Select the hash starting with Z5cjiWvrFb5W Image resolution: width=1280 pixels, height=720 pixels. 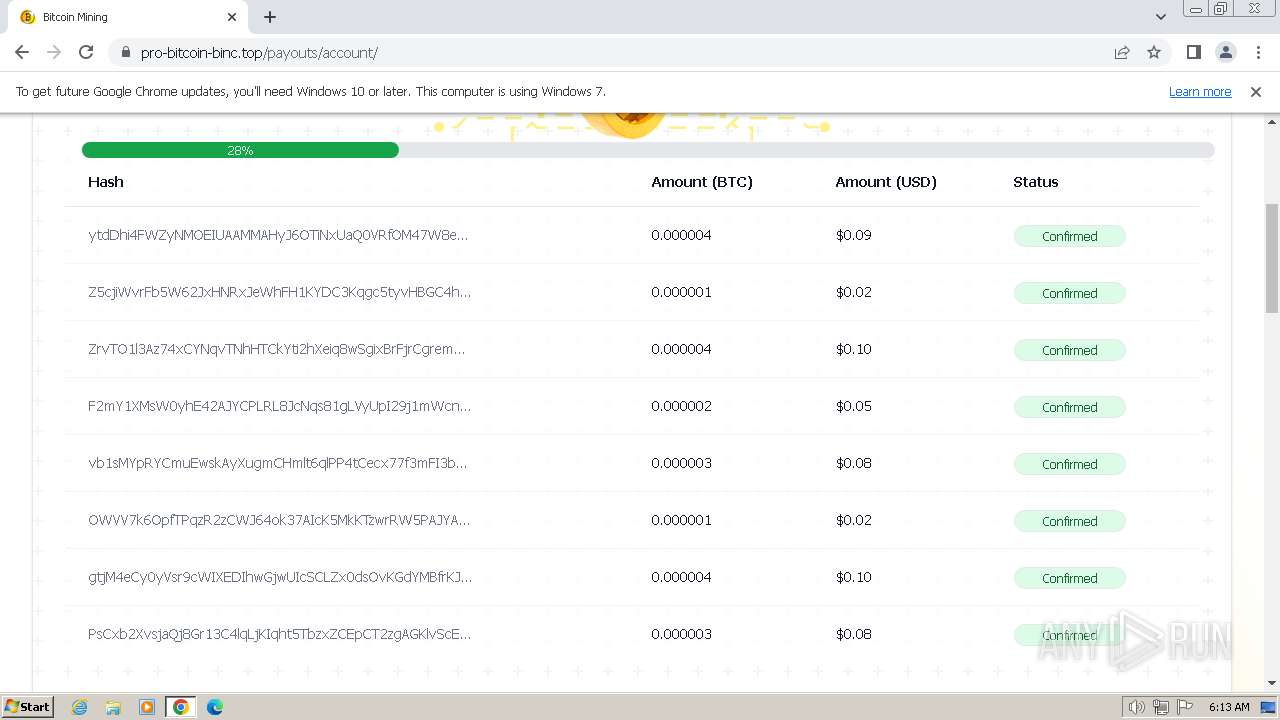280,292
